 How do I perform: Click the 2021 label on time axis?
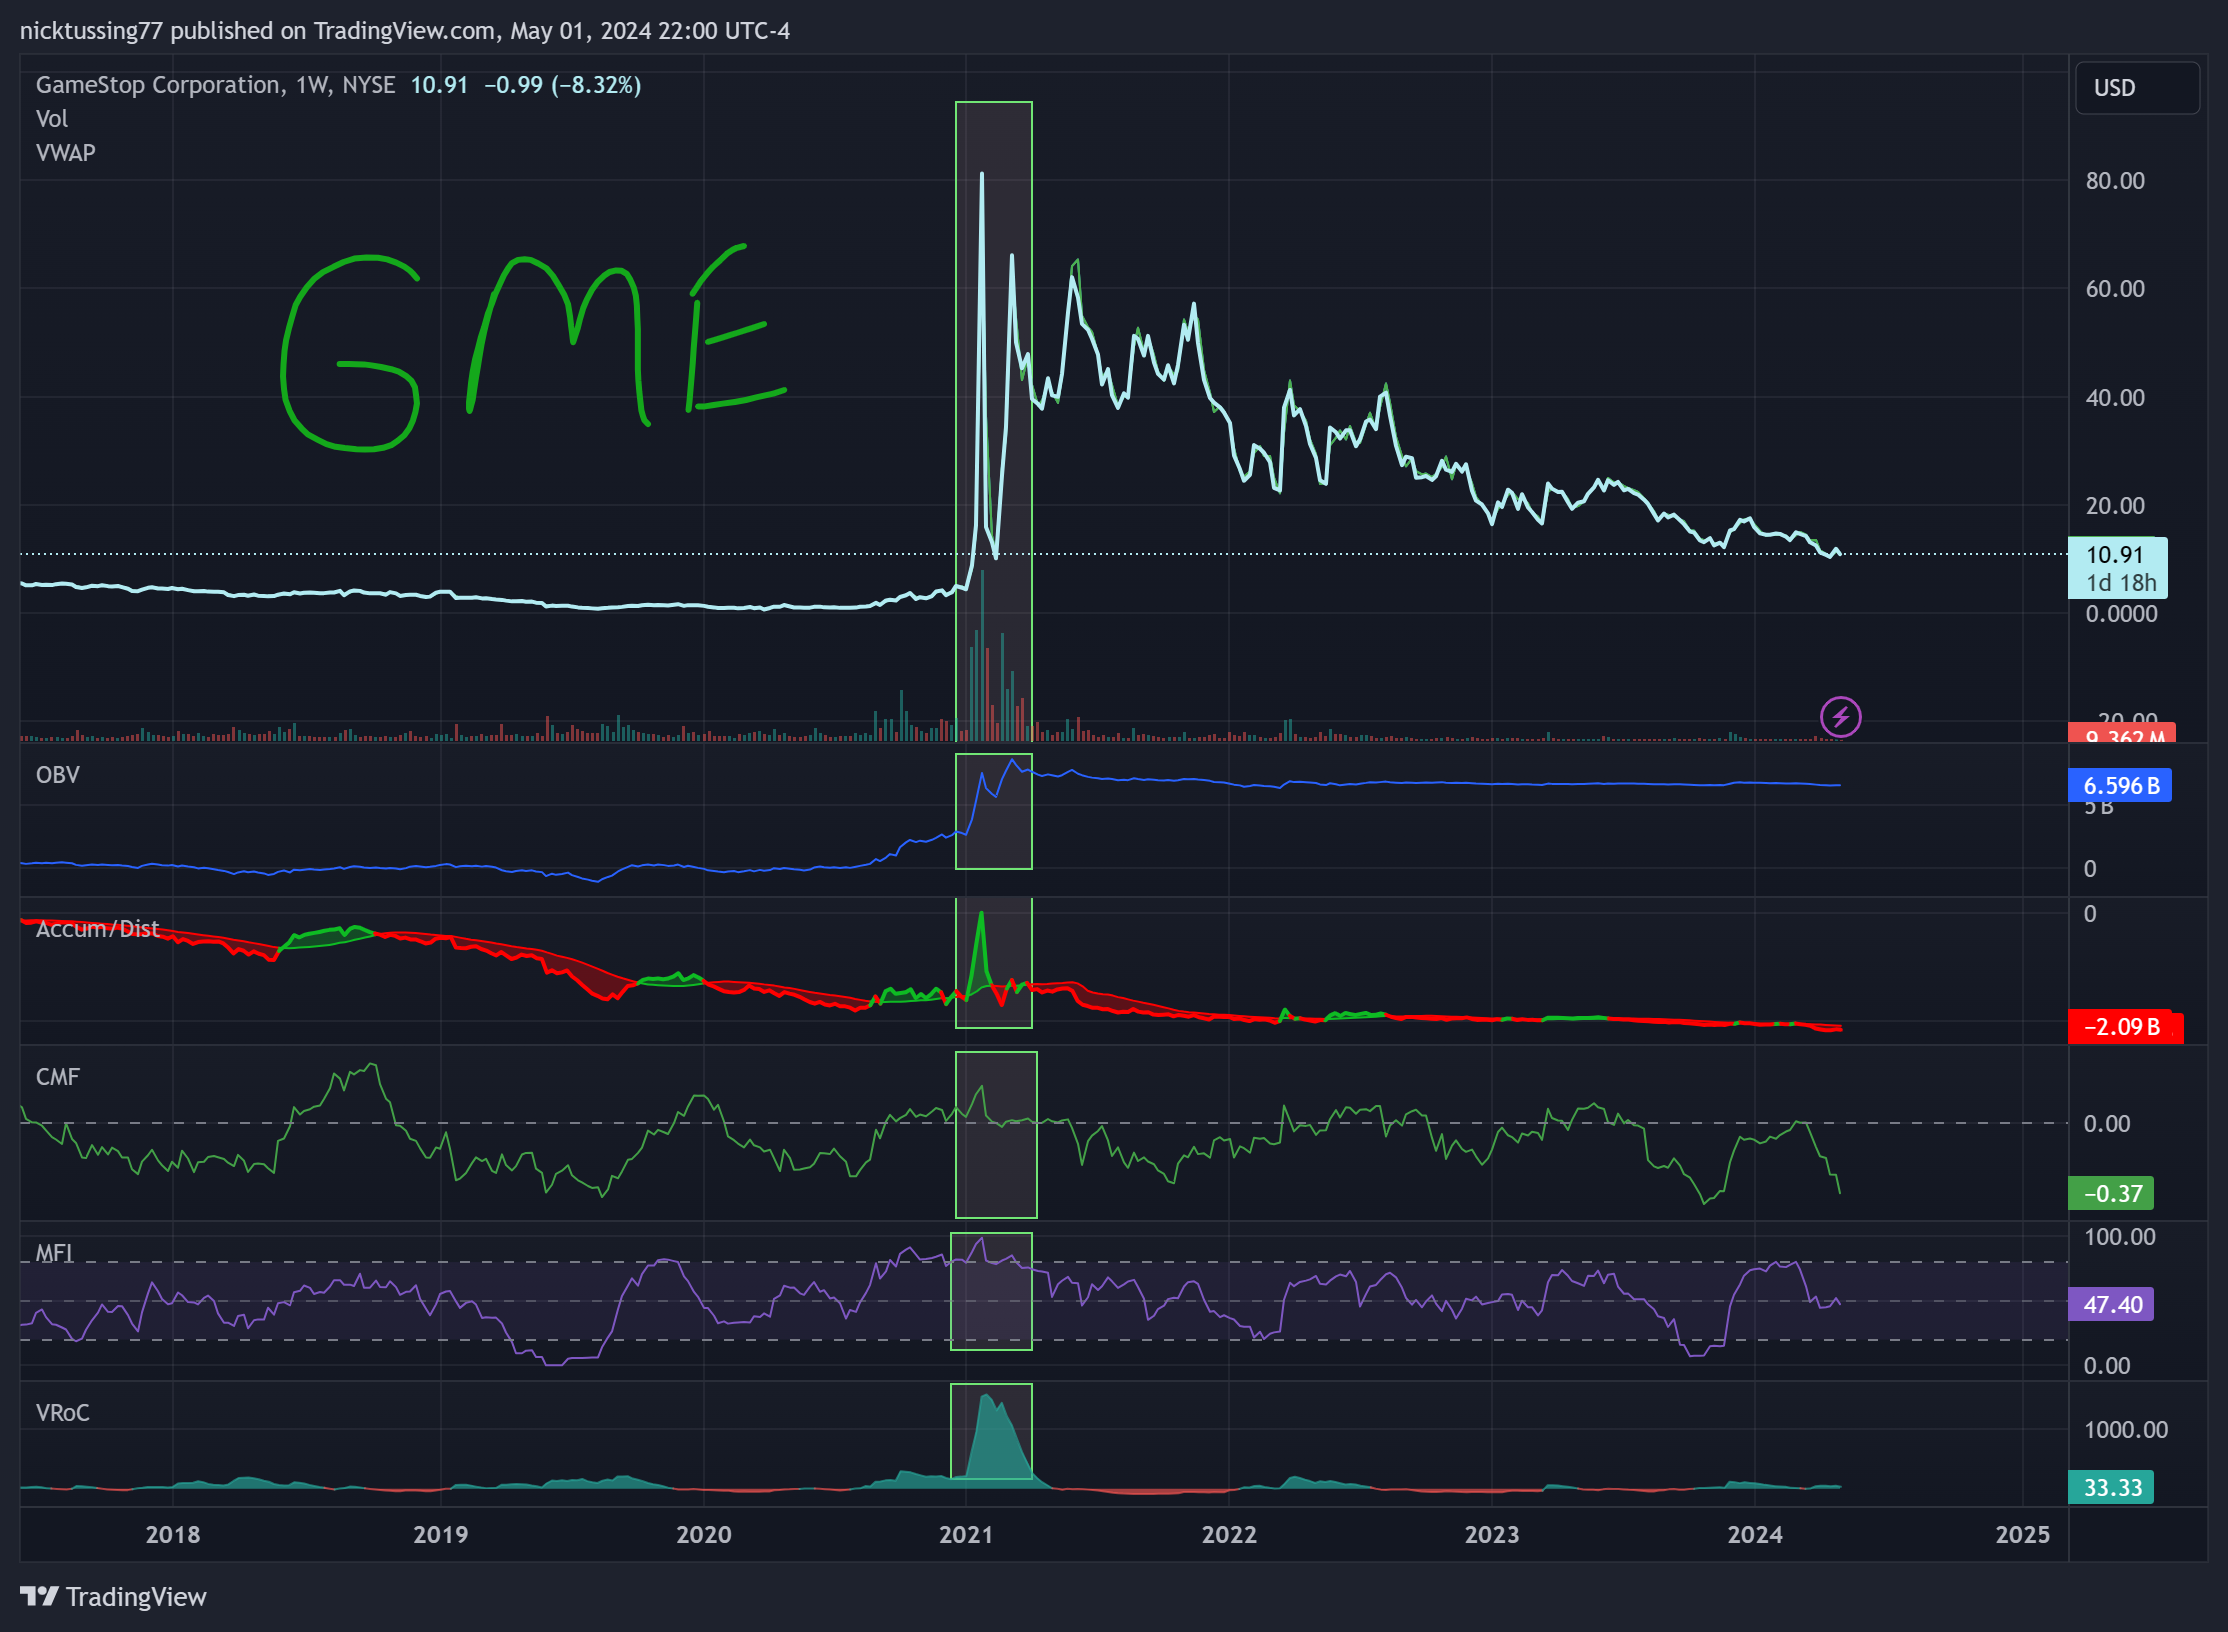(966, 1535)
